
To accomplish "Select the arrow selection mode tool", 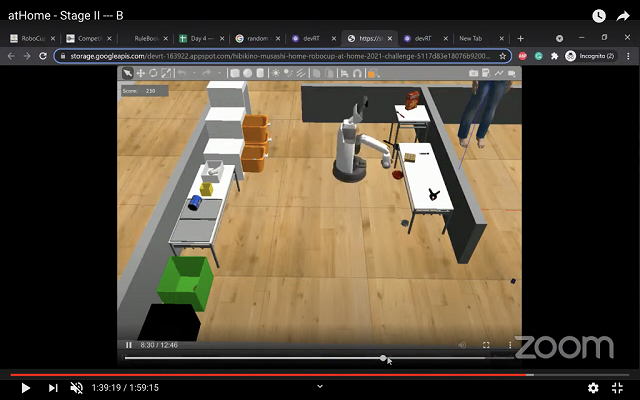I will [127, 73].
